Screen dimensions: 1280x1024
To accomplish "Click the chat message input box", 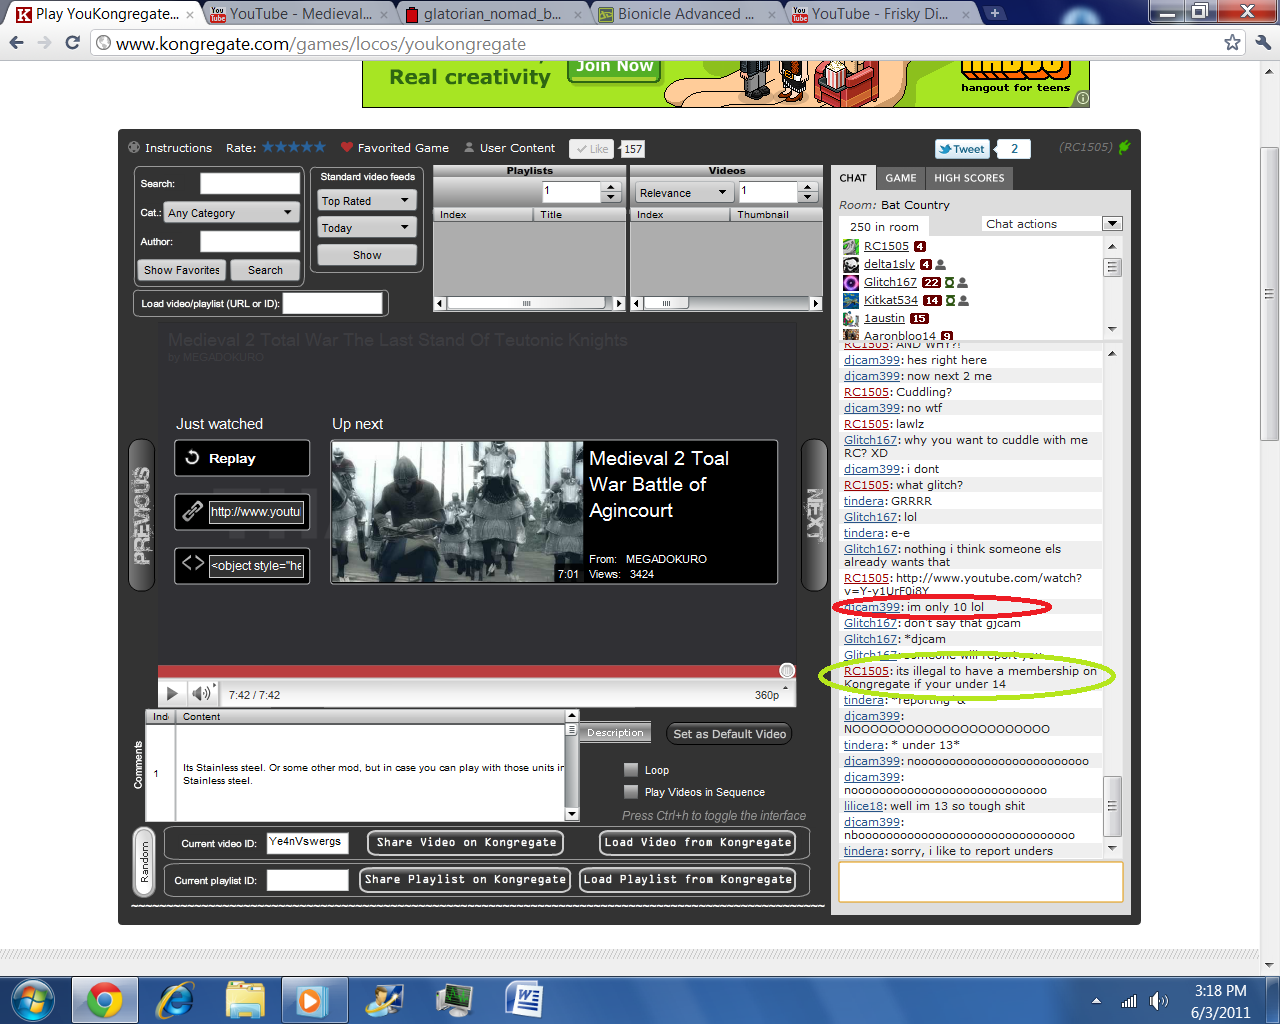I will pyautogui.click(x=980, y=882).
